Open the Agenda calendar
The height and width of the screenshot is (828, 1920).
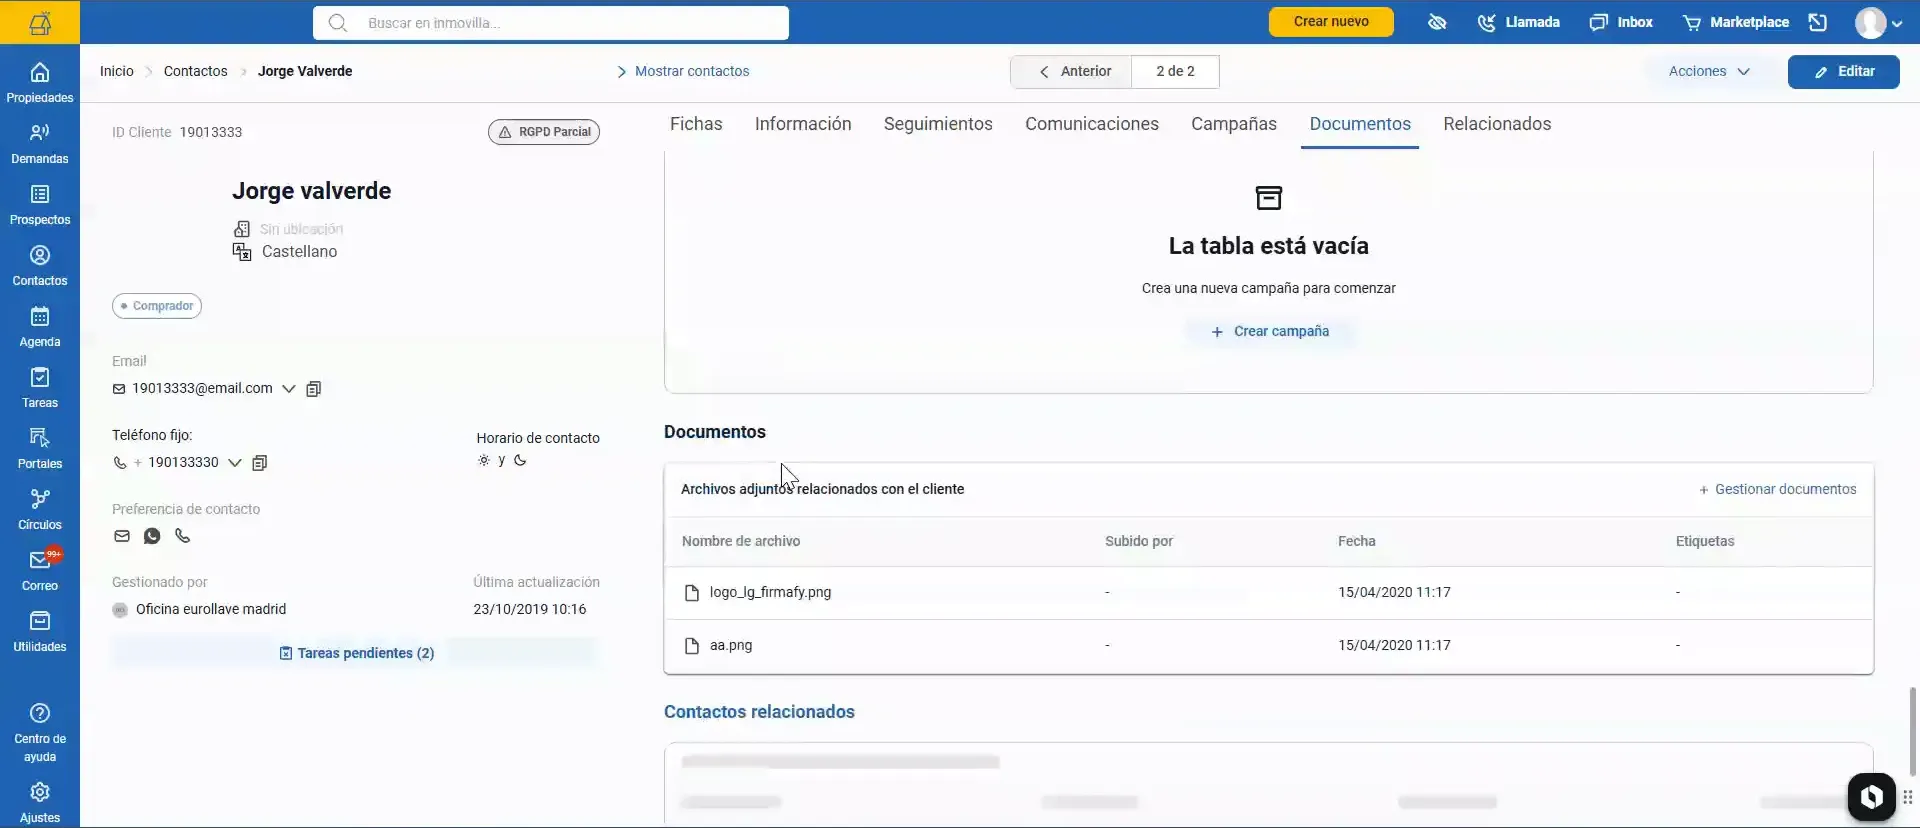coord(40,327)
